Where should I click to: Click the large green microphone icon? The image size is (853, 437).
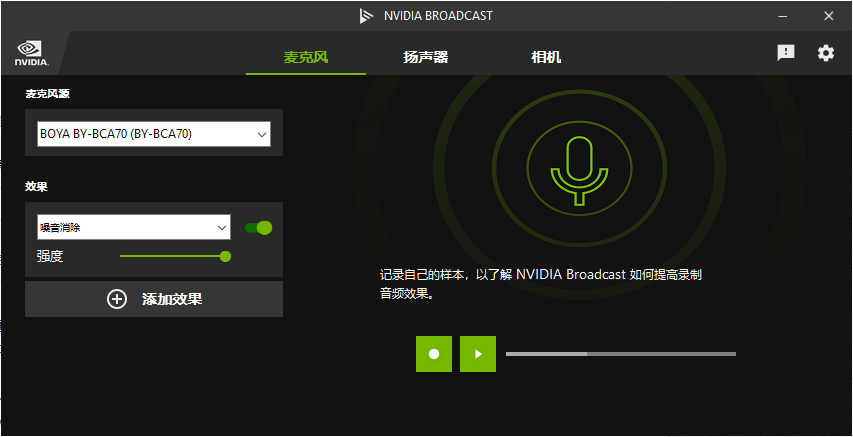coord(579,171)
